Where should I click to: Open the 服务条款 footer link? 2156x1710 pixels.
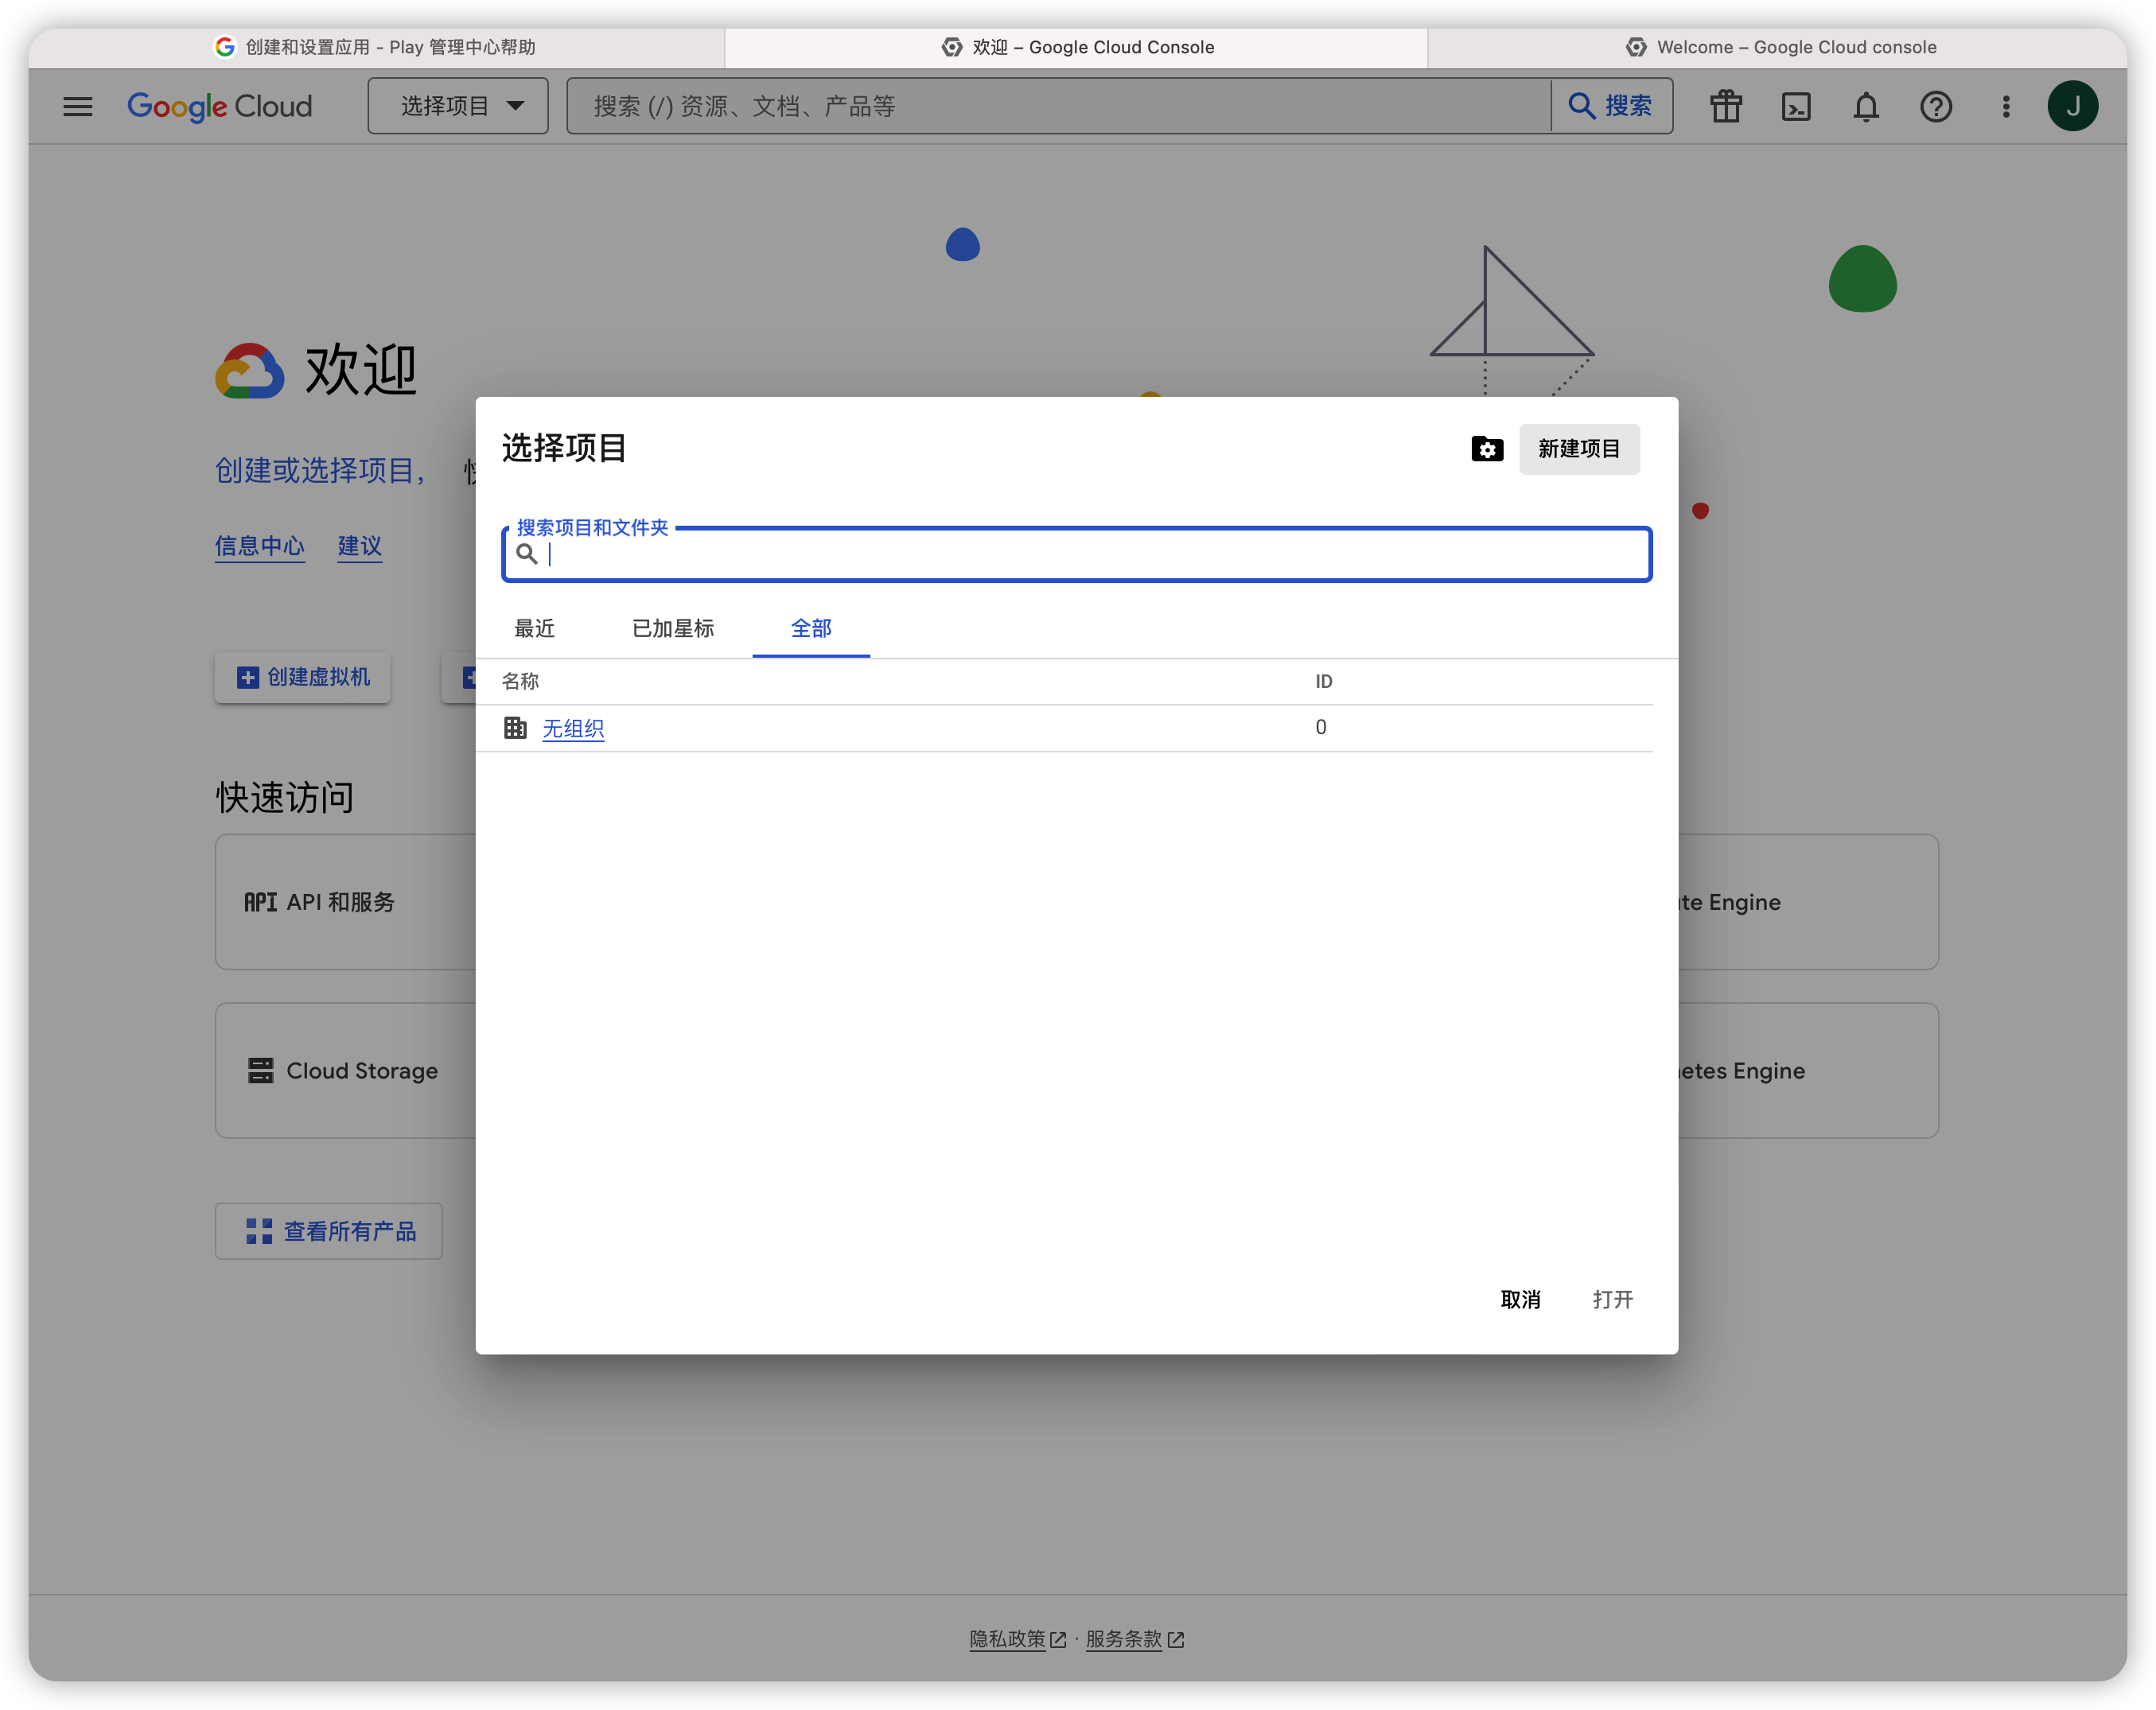click(x=1134, y=1639)
